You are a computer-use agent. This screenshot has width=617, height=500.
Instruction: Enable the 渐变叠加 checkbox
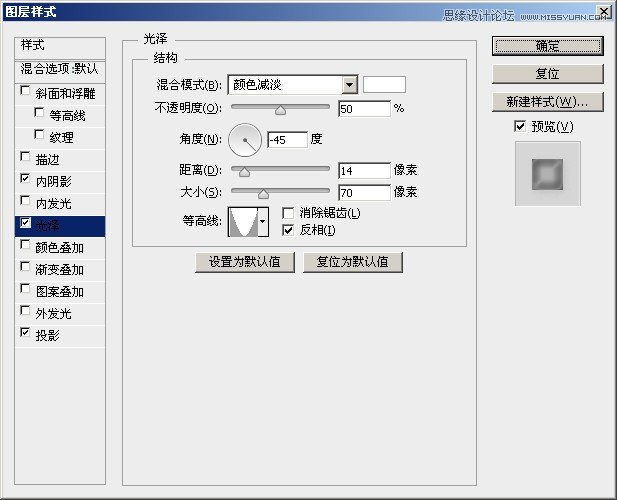click(x=25, y=267)
